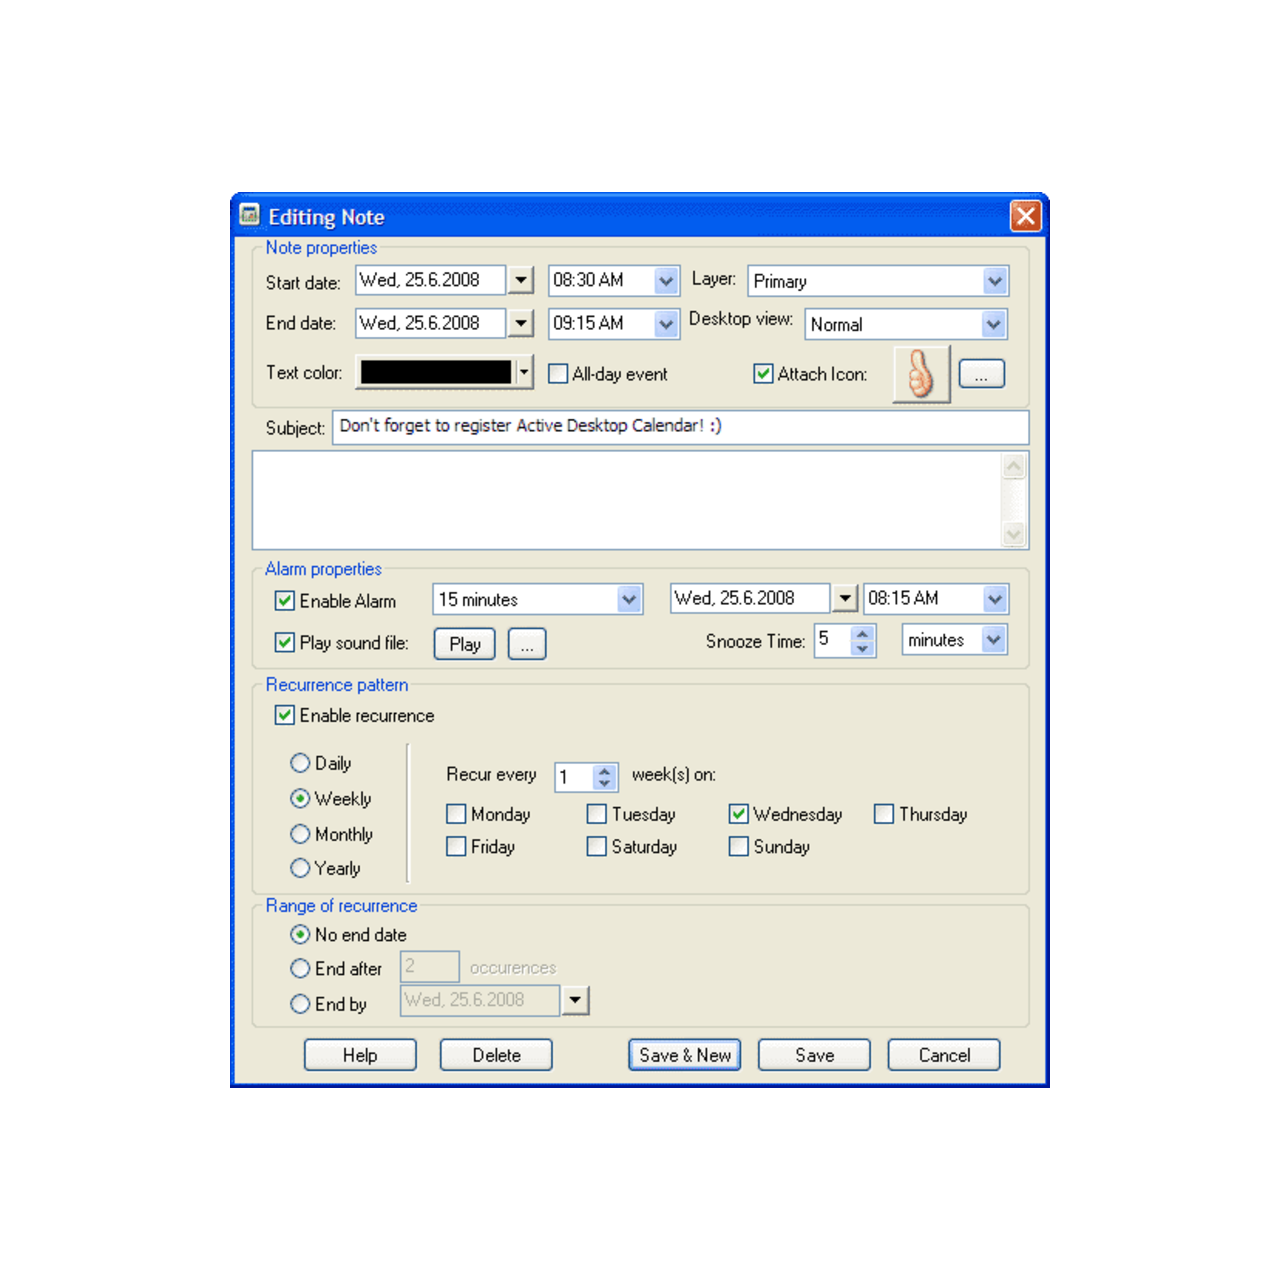Click the note body scrollbar down arrow
This screenshot has height=1280, width=1280.
tap(1014, 535)
